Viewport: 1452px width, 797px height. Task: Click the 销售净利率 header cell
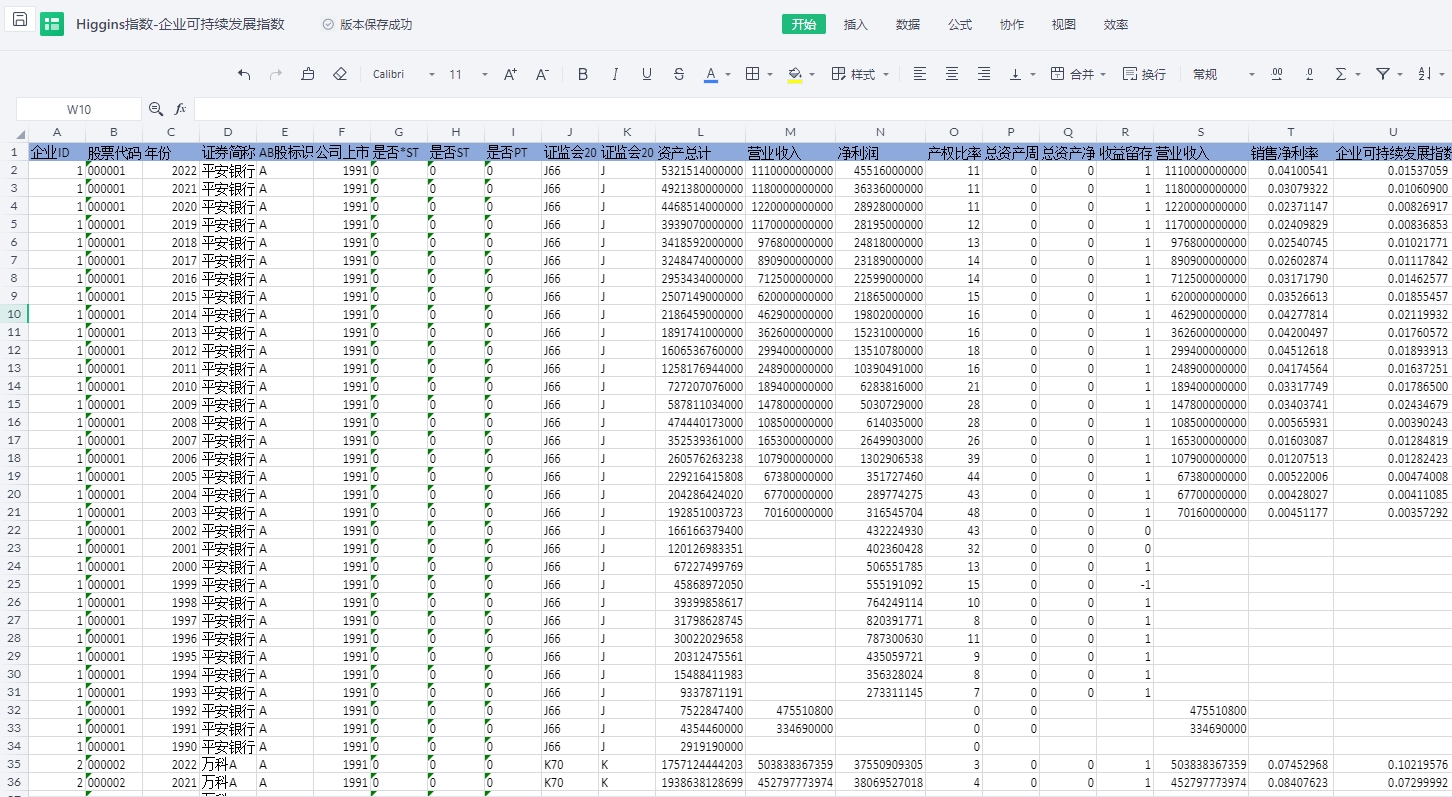(1290, 153)
